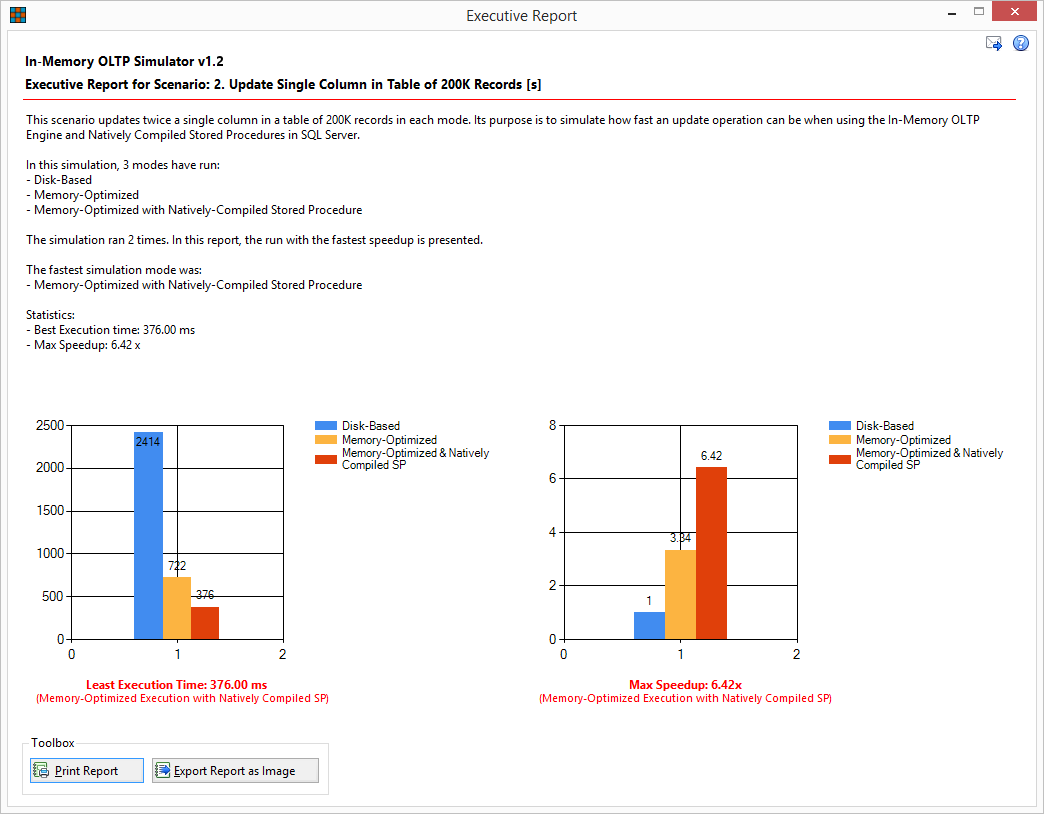Viewport: 1044px width, 814px height.
Task: Click the Print Report button
Action: [87, 771]
